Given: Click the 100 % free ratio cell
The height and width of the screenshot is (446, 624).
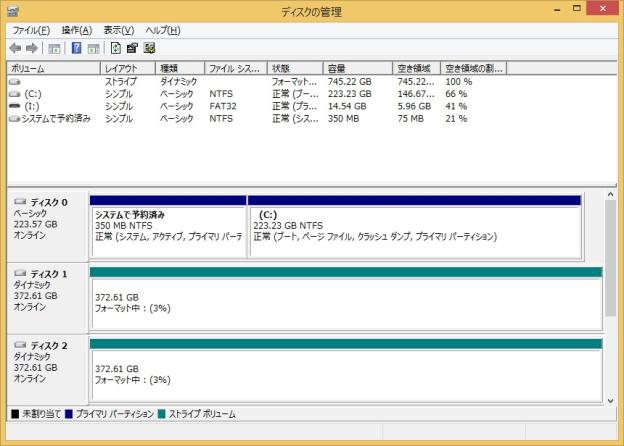Looking at the screenshot, I should [459, 82].
